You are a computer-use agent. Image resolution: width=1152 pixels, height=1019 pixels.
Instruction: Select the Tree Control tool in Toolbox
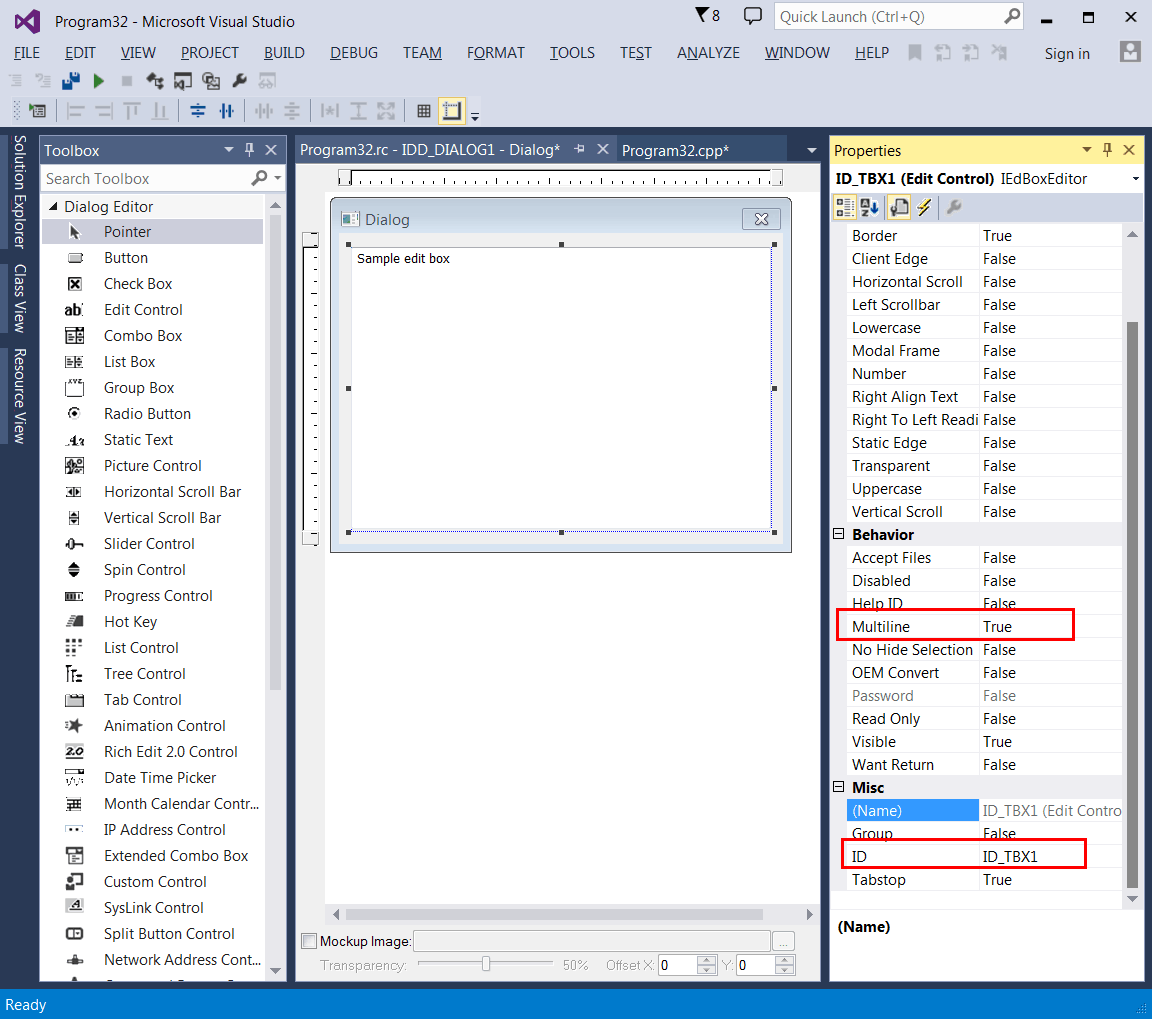[x=152, y=674]
